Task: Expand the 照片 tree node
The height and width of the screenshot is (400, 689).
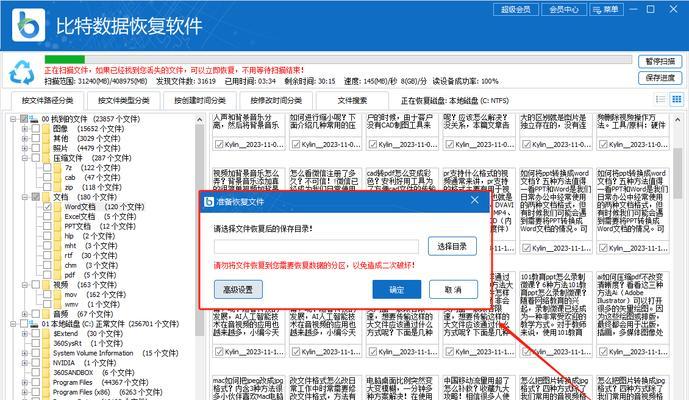Action: point(25,148)
